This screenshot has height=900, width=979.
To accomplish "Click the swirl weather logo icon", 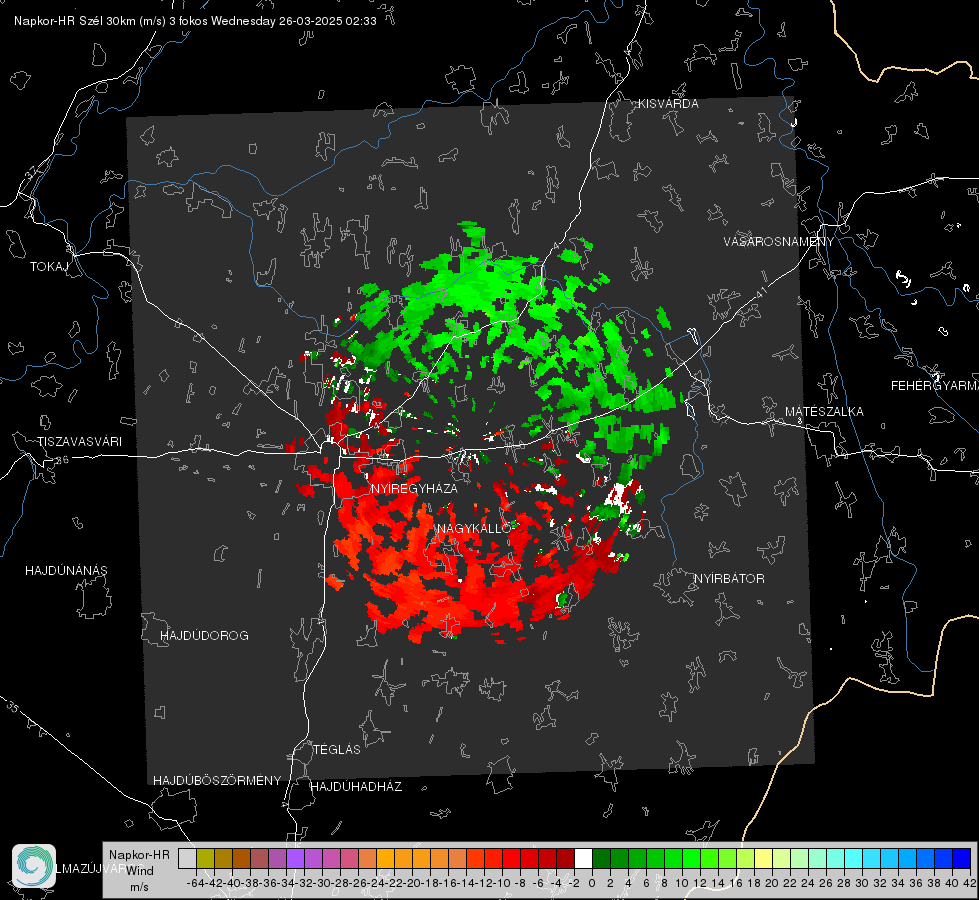I will pos(34,865).
